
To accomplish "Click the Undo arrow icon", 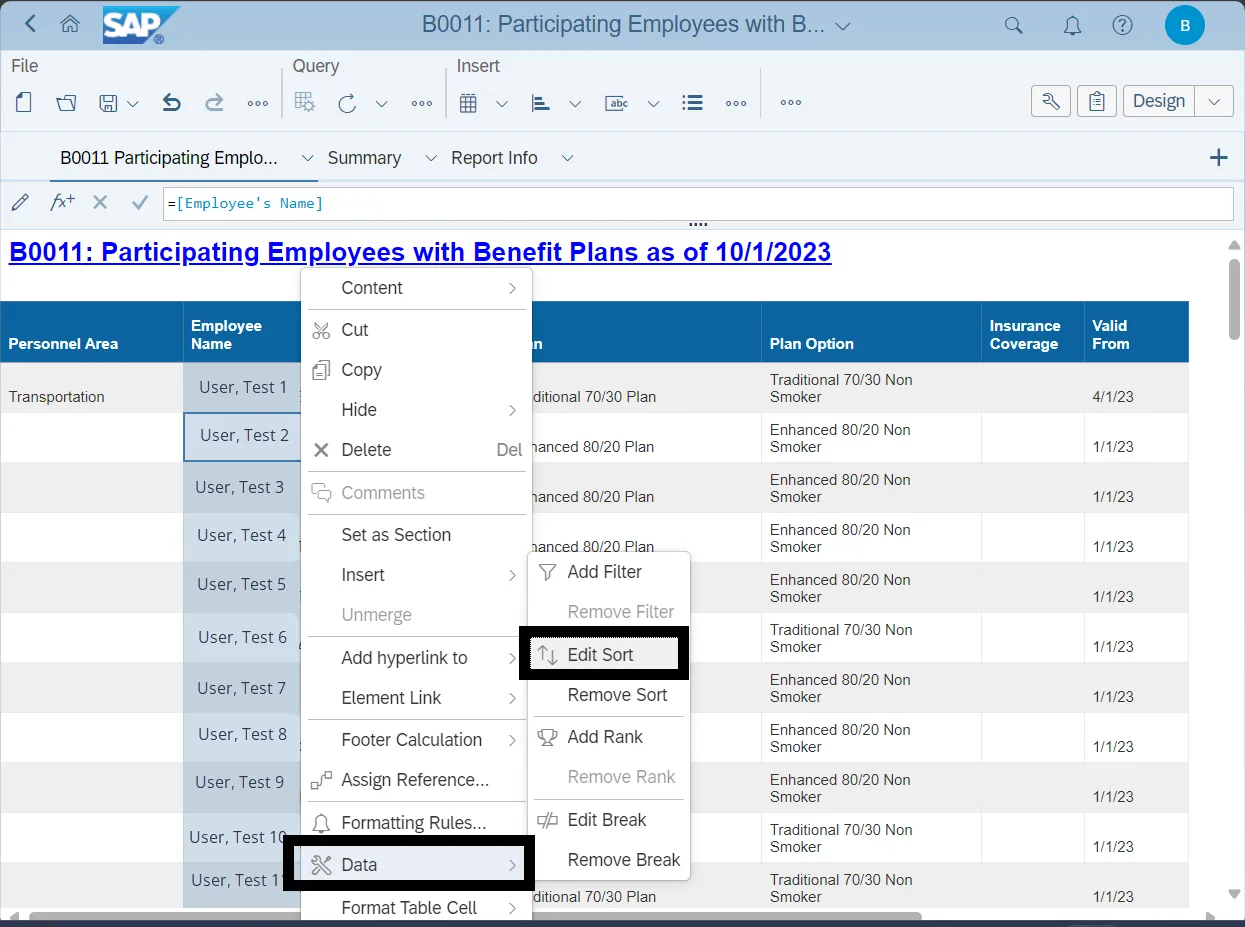I will tap(171, 102).
